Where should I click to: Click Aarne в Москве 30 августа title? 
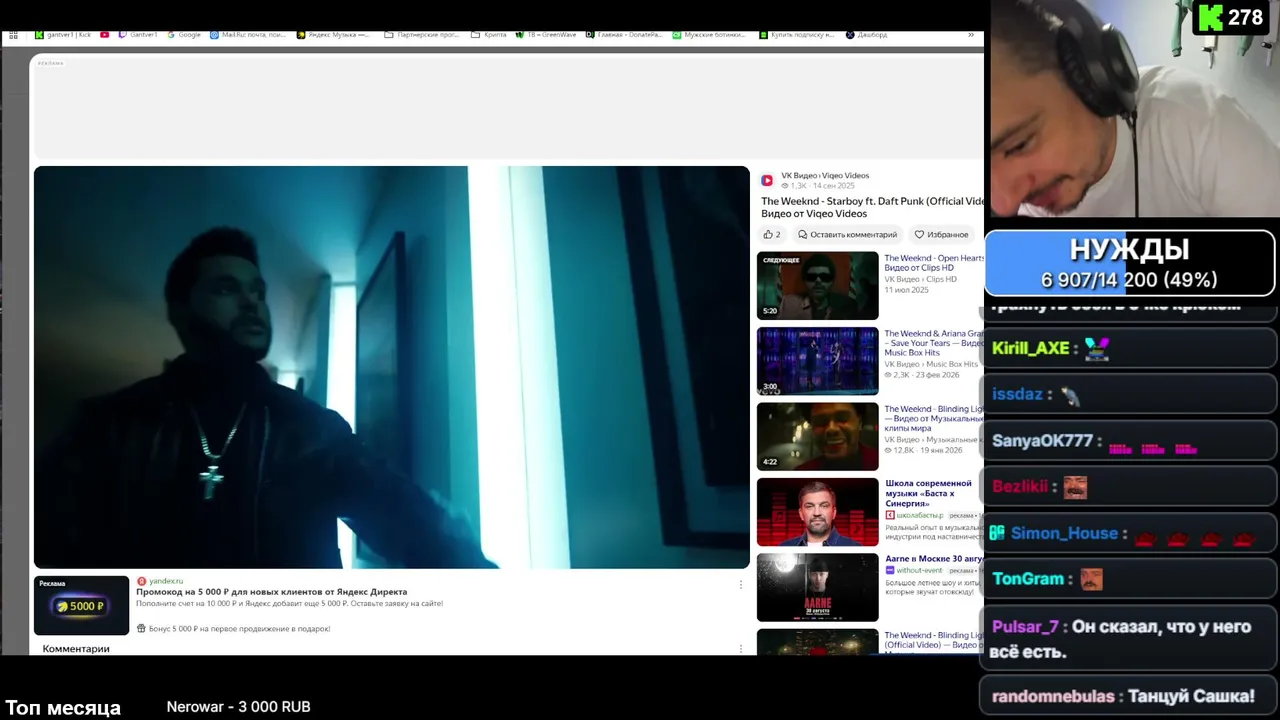click(x=934, y=558)
